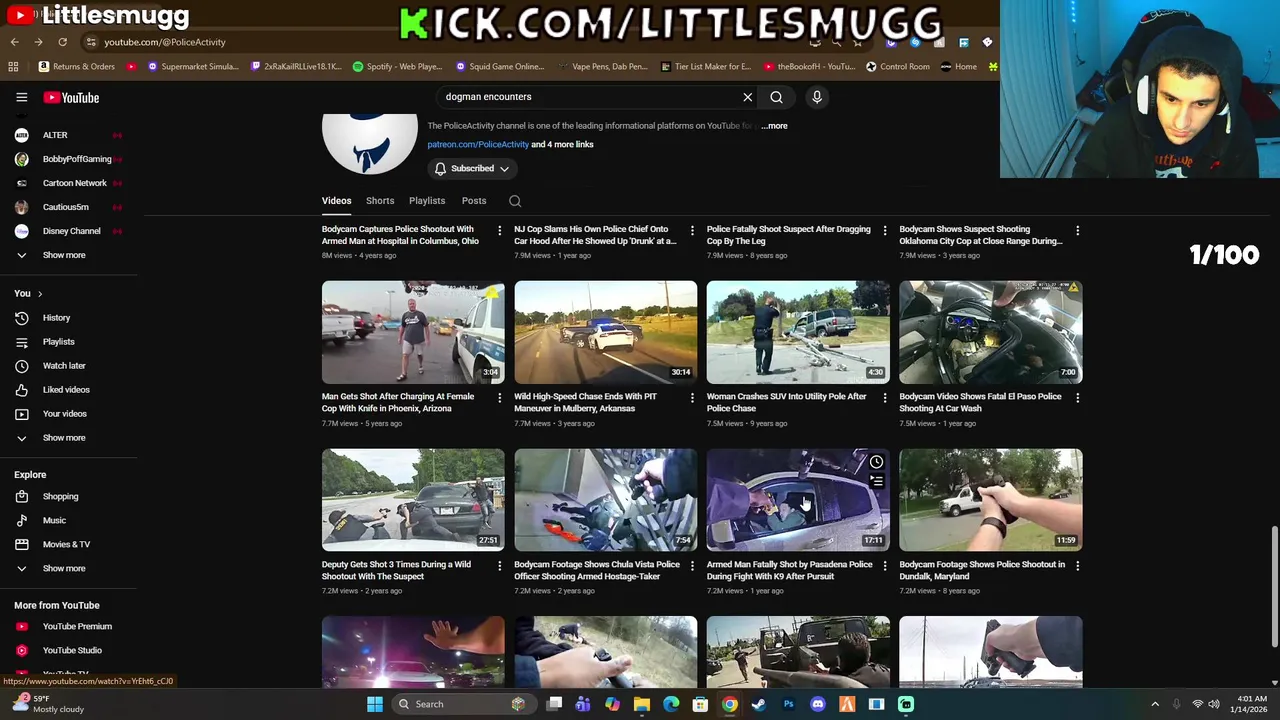Play Man Gets Shot Phoenix thumbnail
Image resolution: width=1280 pixels, height=720 pixels.
[413, 332]
